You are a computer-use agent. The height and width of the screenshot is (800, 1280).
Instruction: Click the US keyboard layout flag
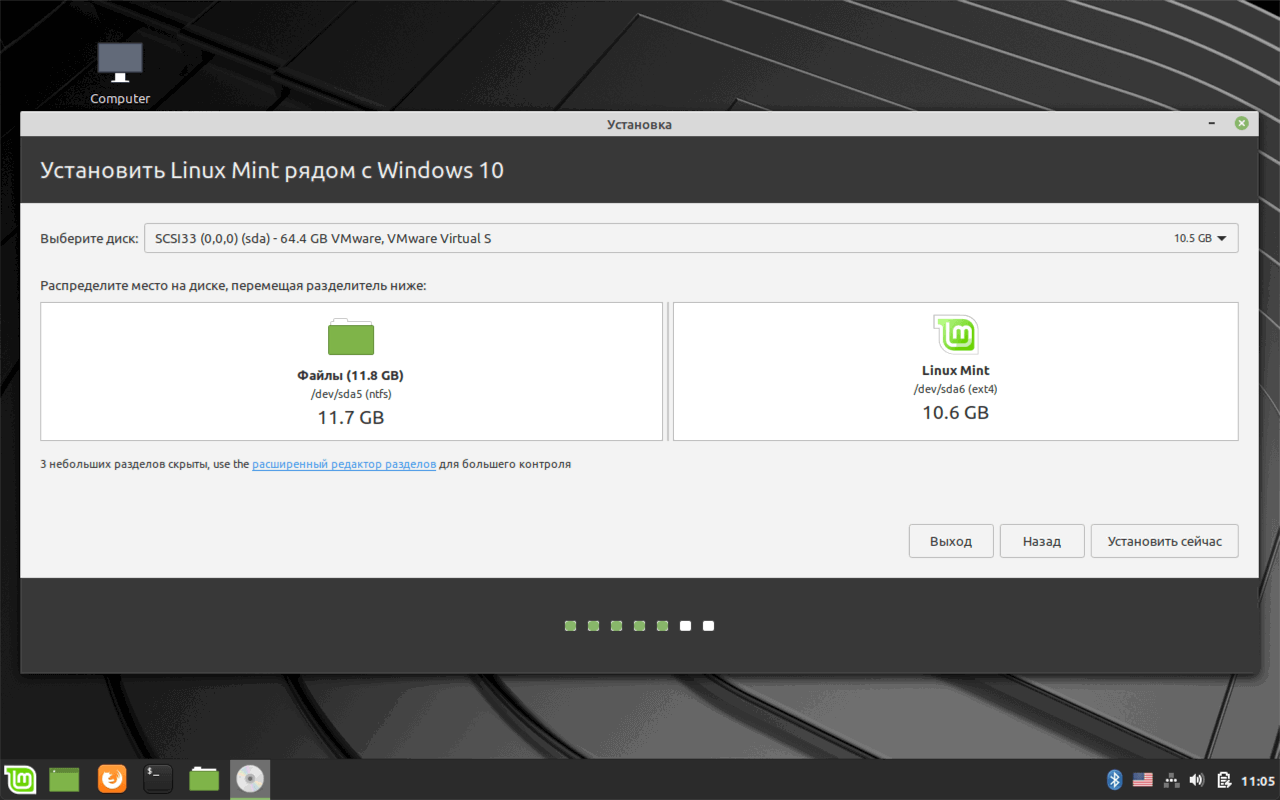pyautogui.click(x=1143, y=780)
